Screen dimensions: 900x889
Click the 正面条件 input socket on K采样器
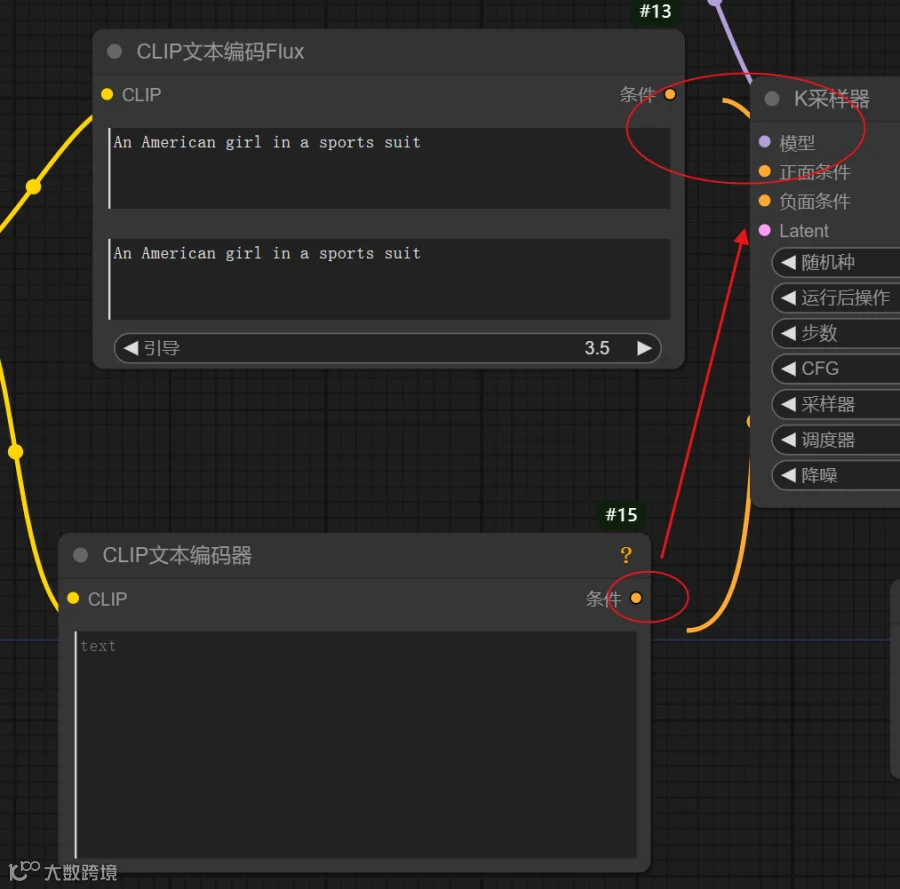click(765, 171)
